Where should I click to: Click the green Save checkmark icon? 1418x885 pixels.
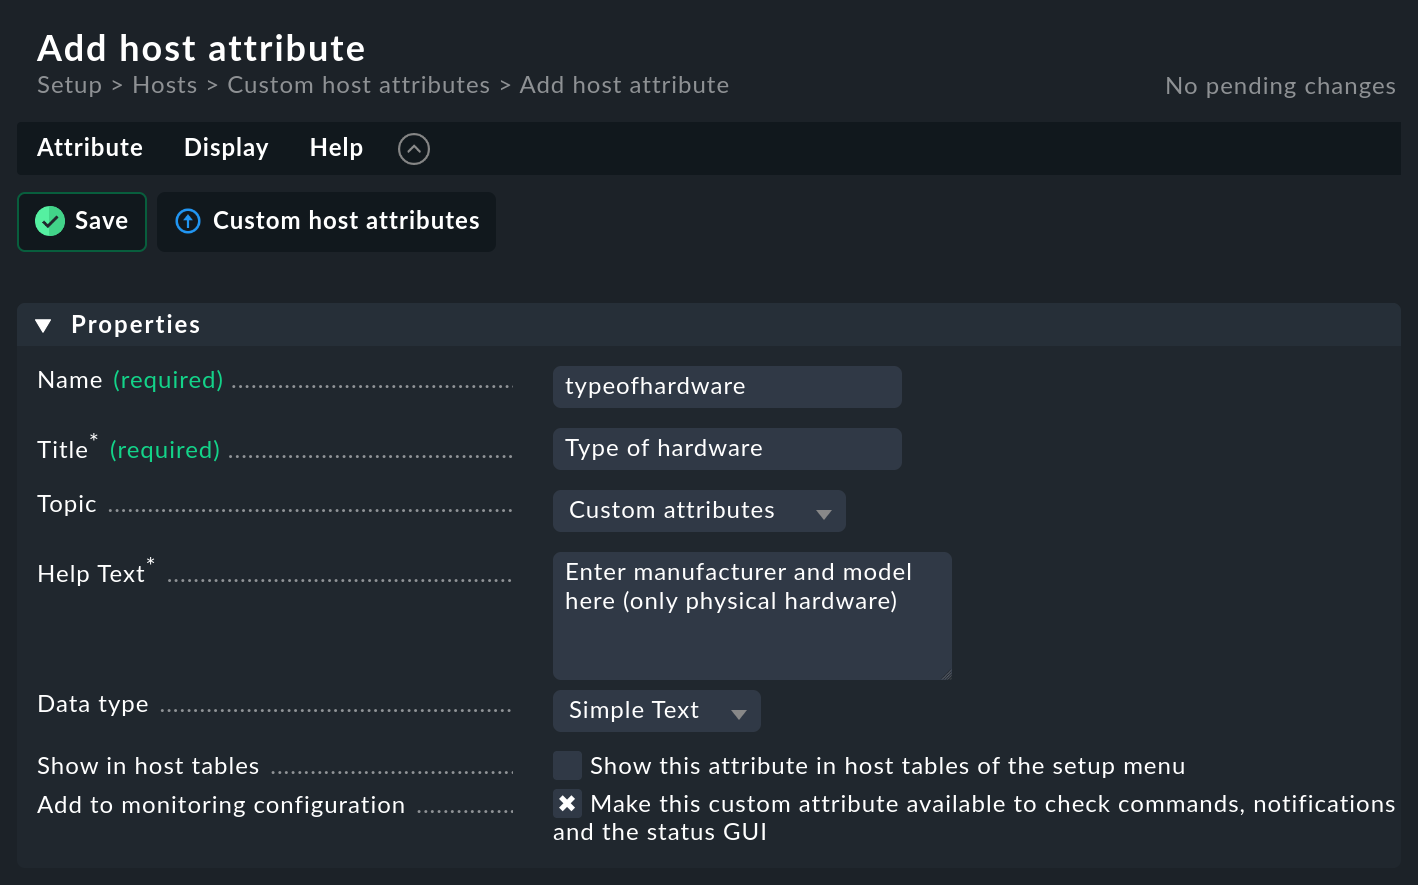click(x=50, y=221)
